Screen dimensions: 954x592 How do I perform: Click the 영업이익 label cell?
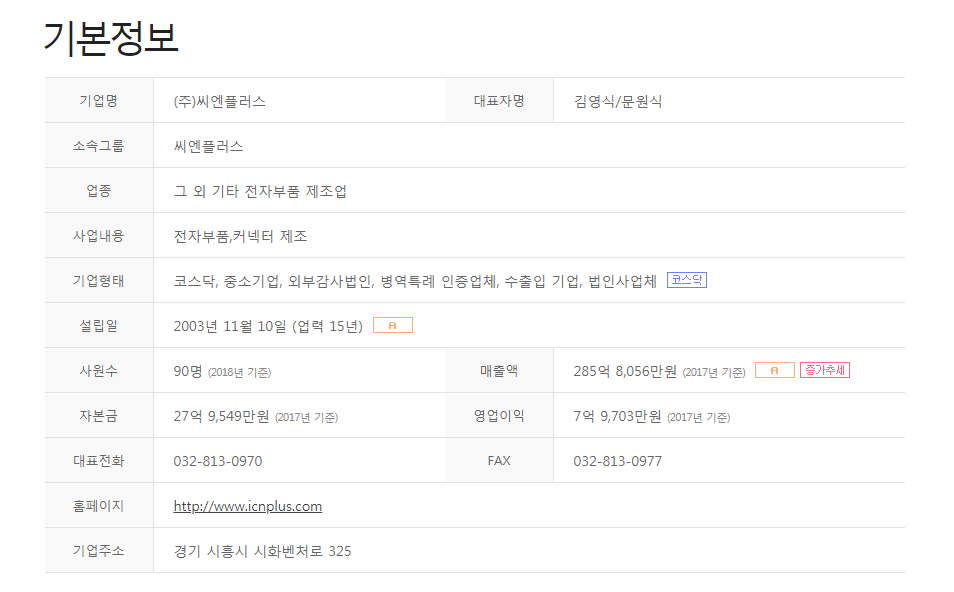point(500,416)
